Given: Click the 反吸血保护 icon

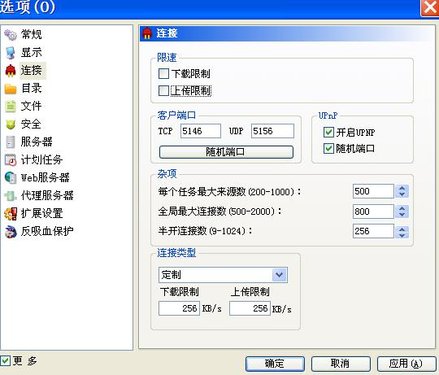Looking at the screenshot, I should [10, 231].
